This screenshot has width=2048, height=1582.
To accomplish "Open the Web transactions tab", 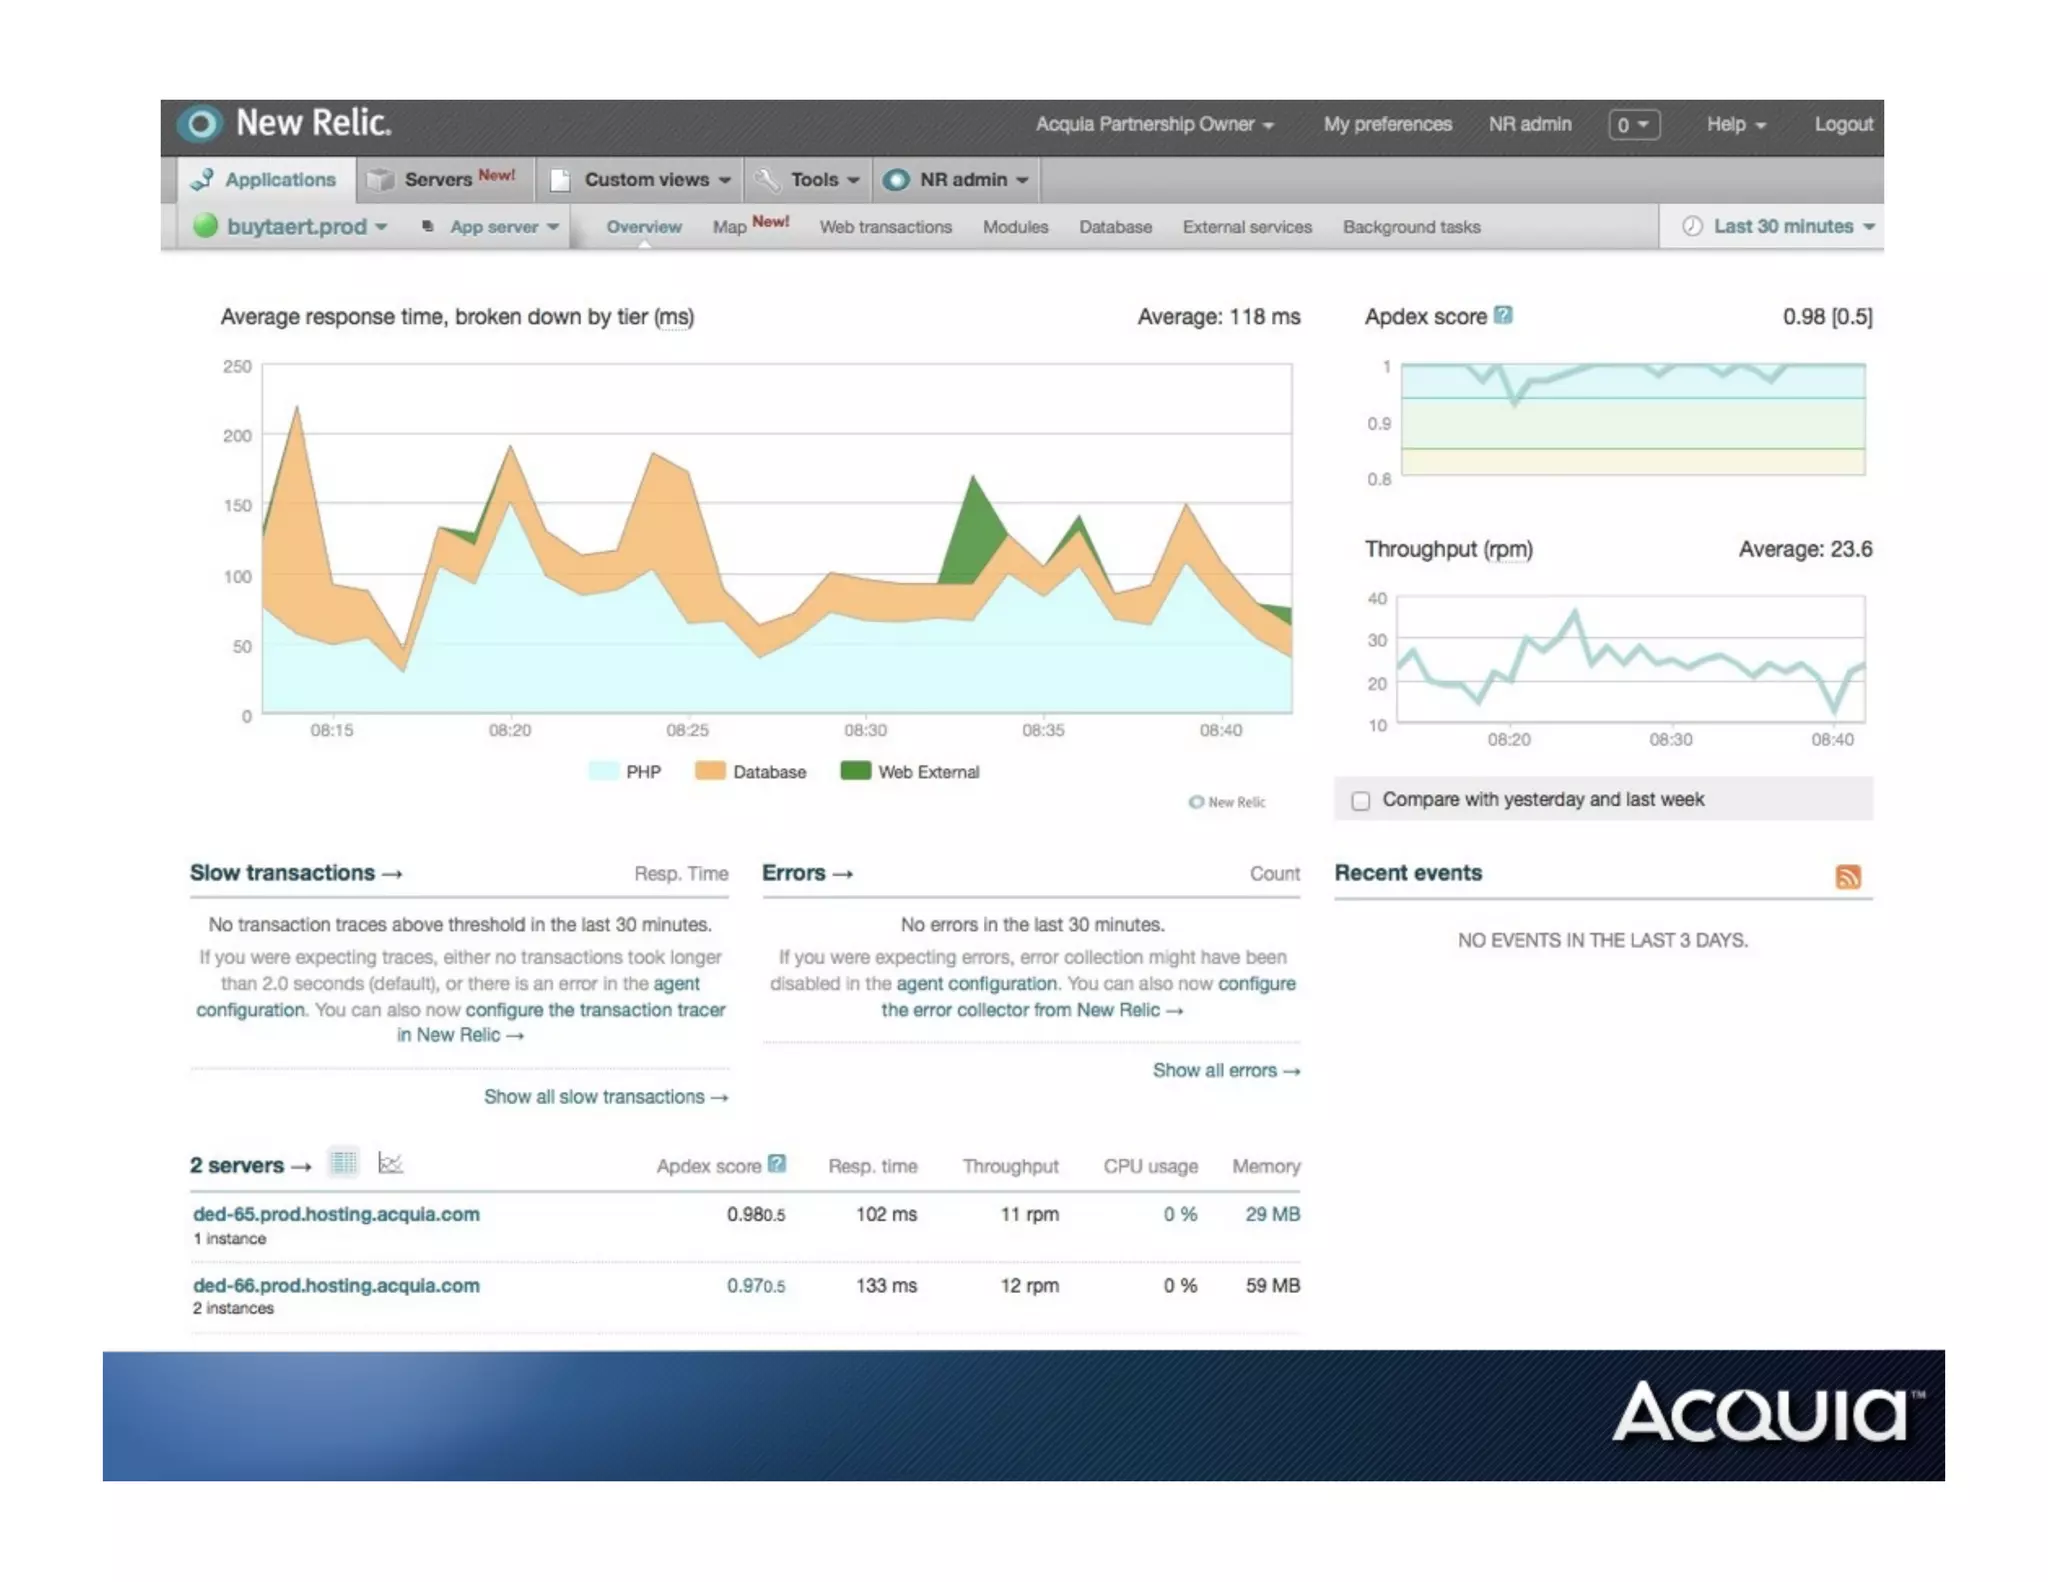I will coord(885,227).
